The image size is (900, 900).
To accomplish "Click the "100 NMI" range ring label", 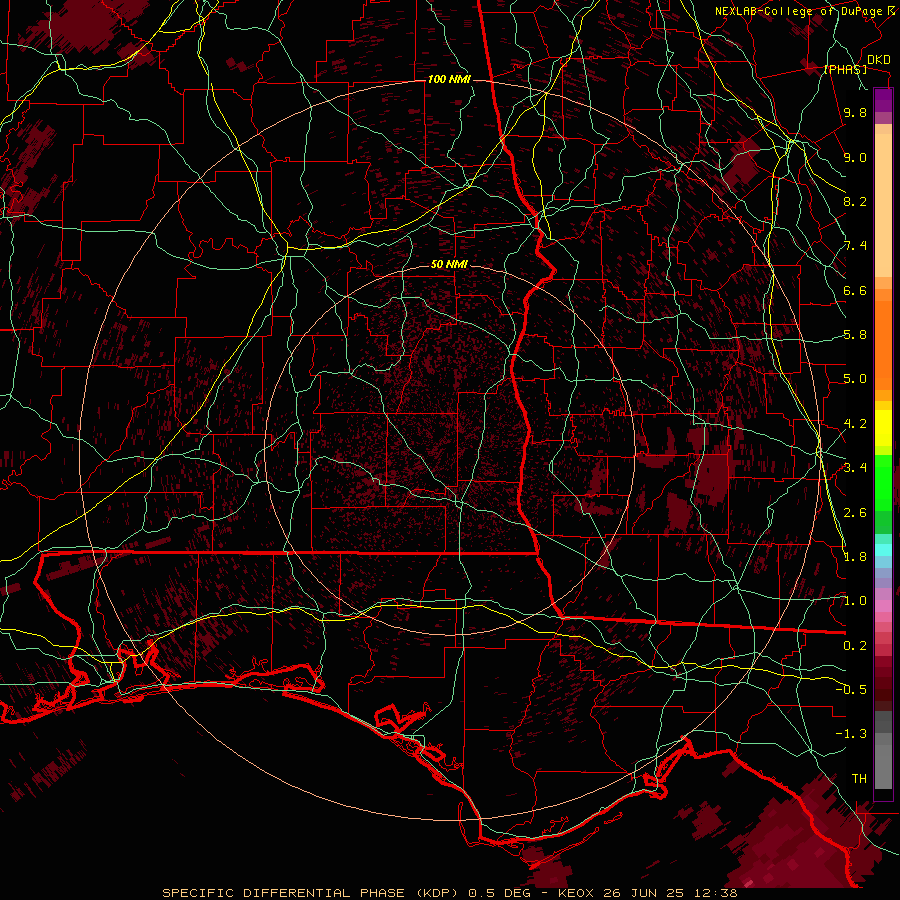I will click(x=449, y=79).
